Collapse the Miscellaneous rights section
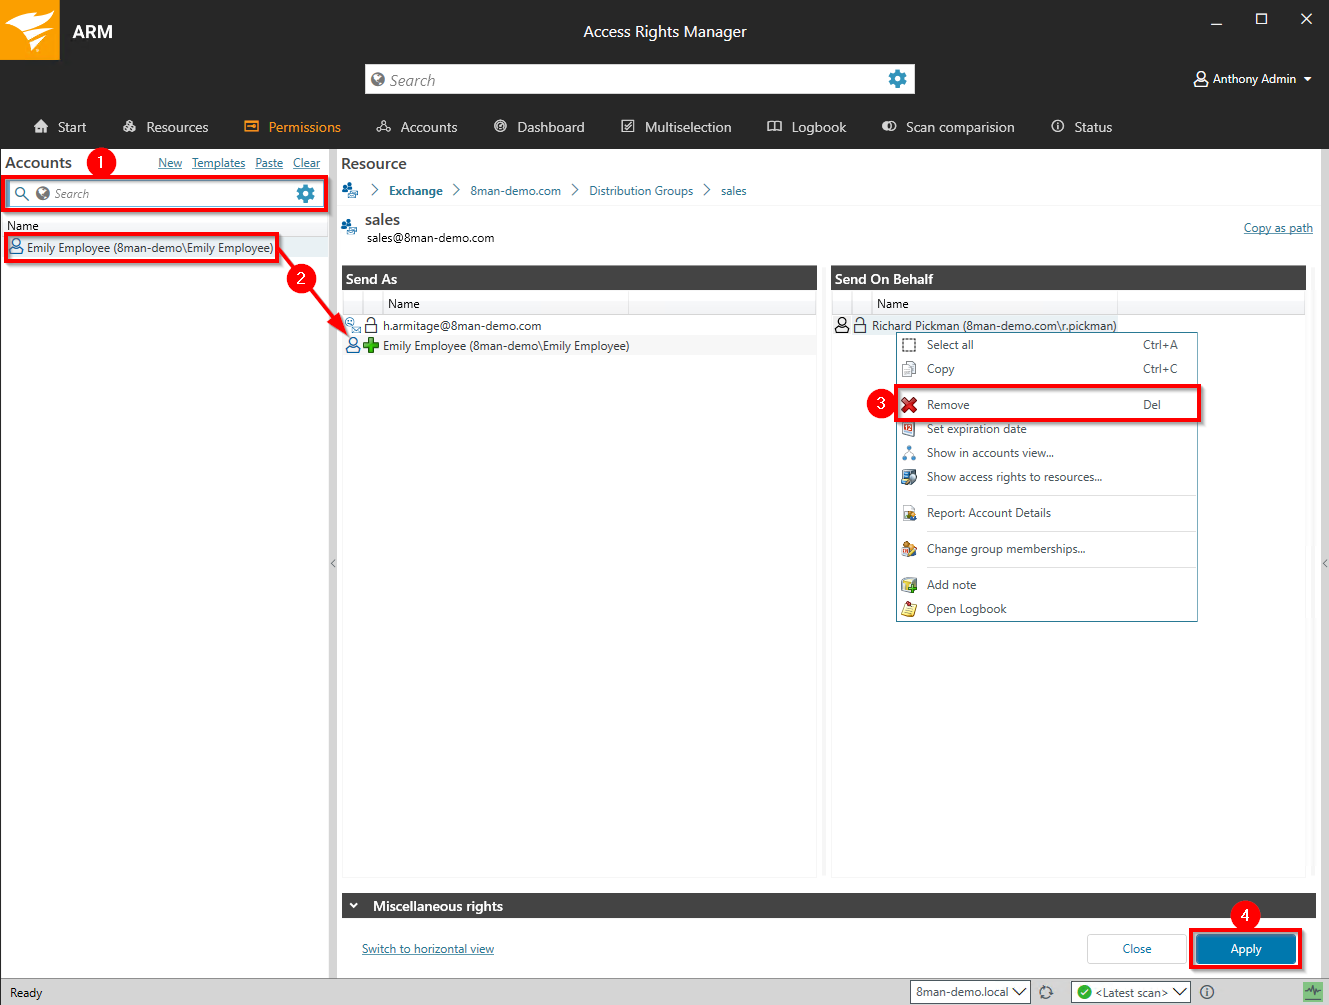This screenshot has height=1005, width=1329. point(354,906)
